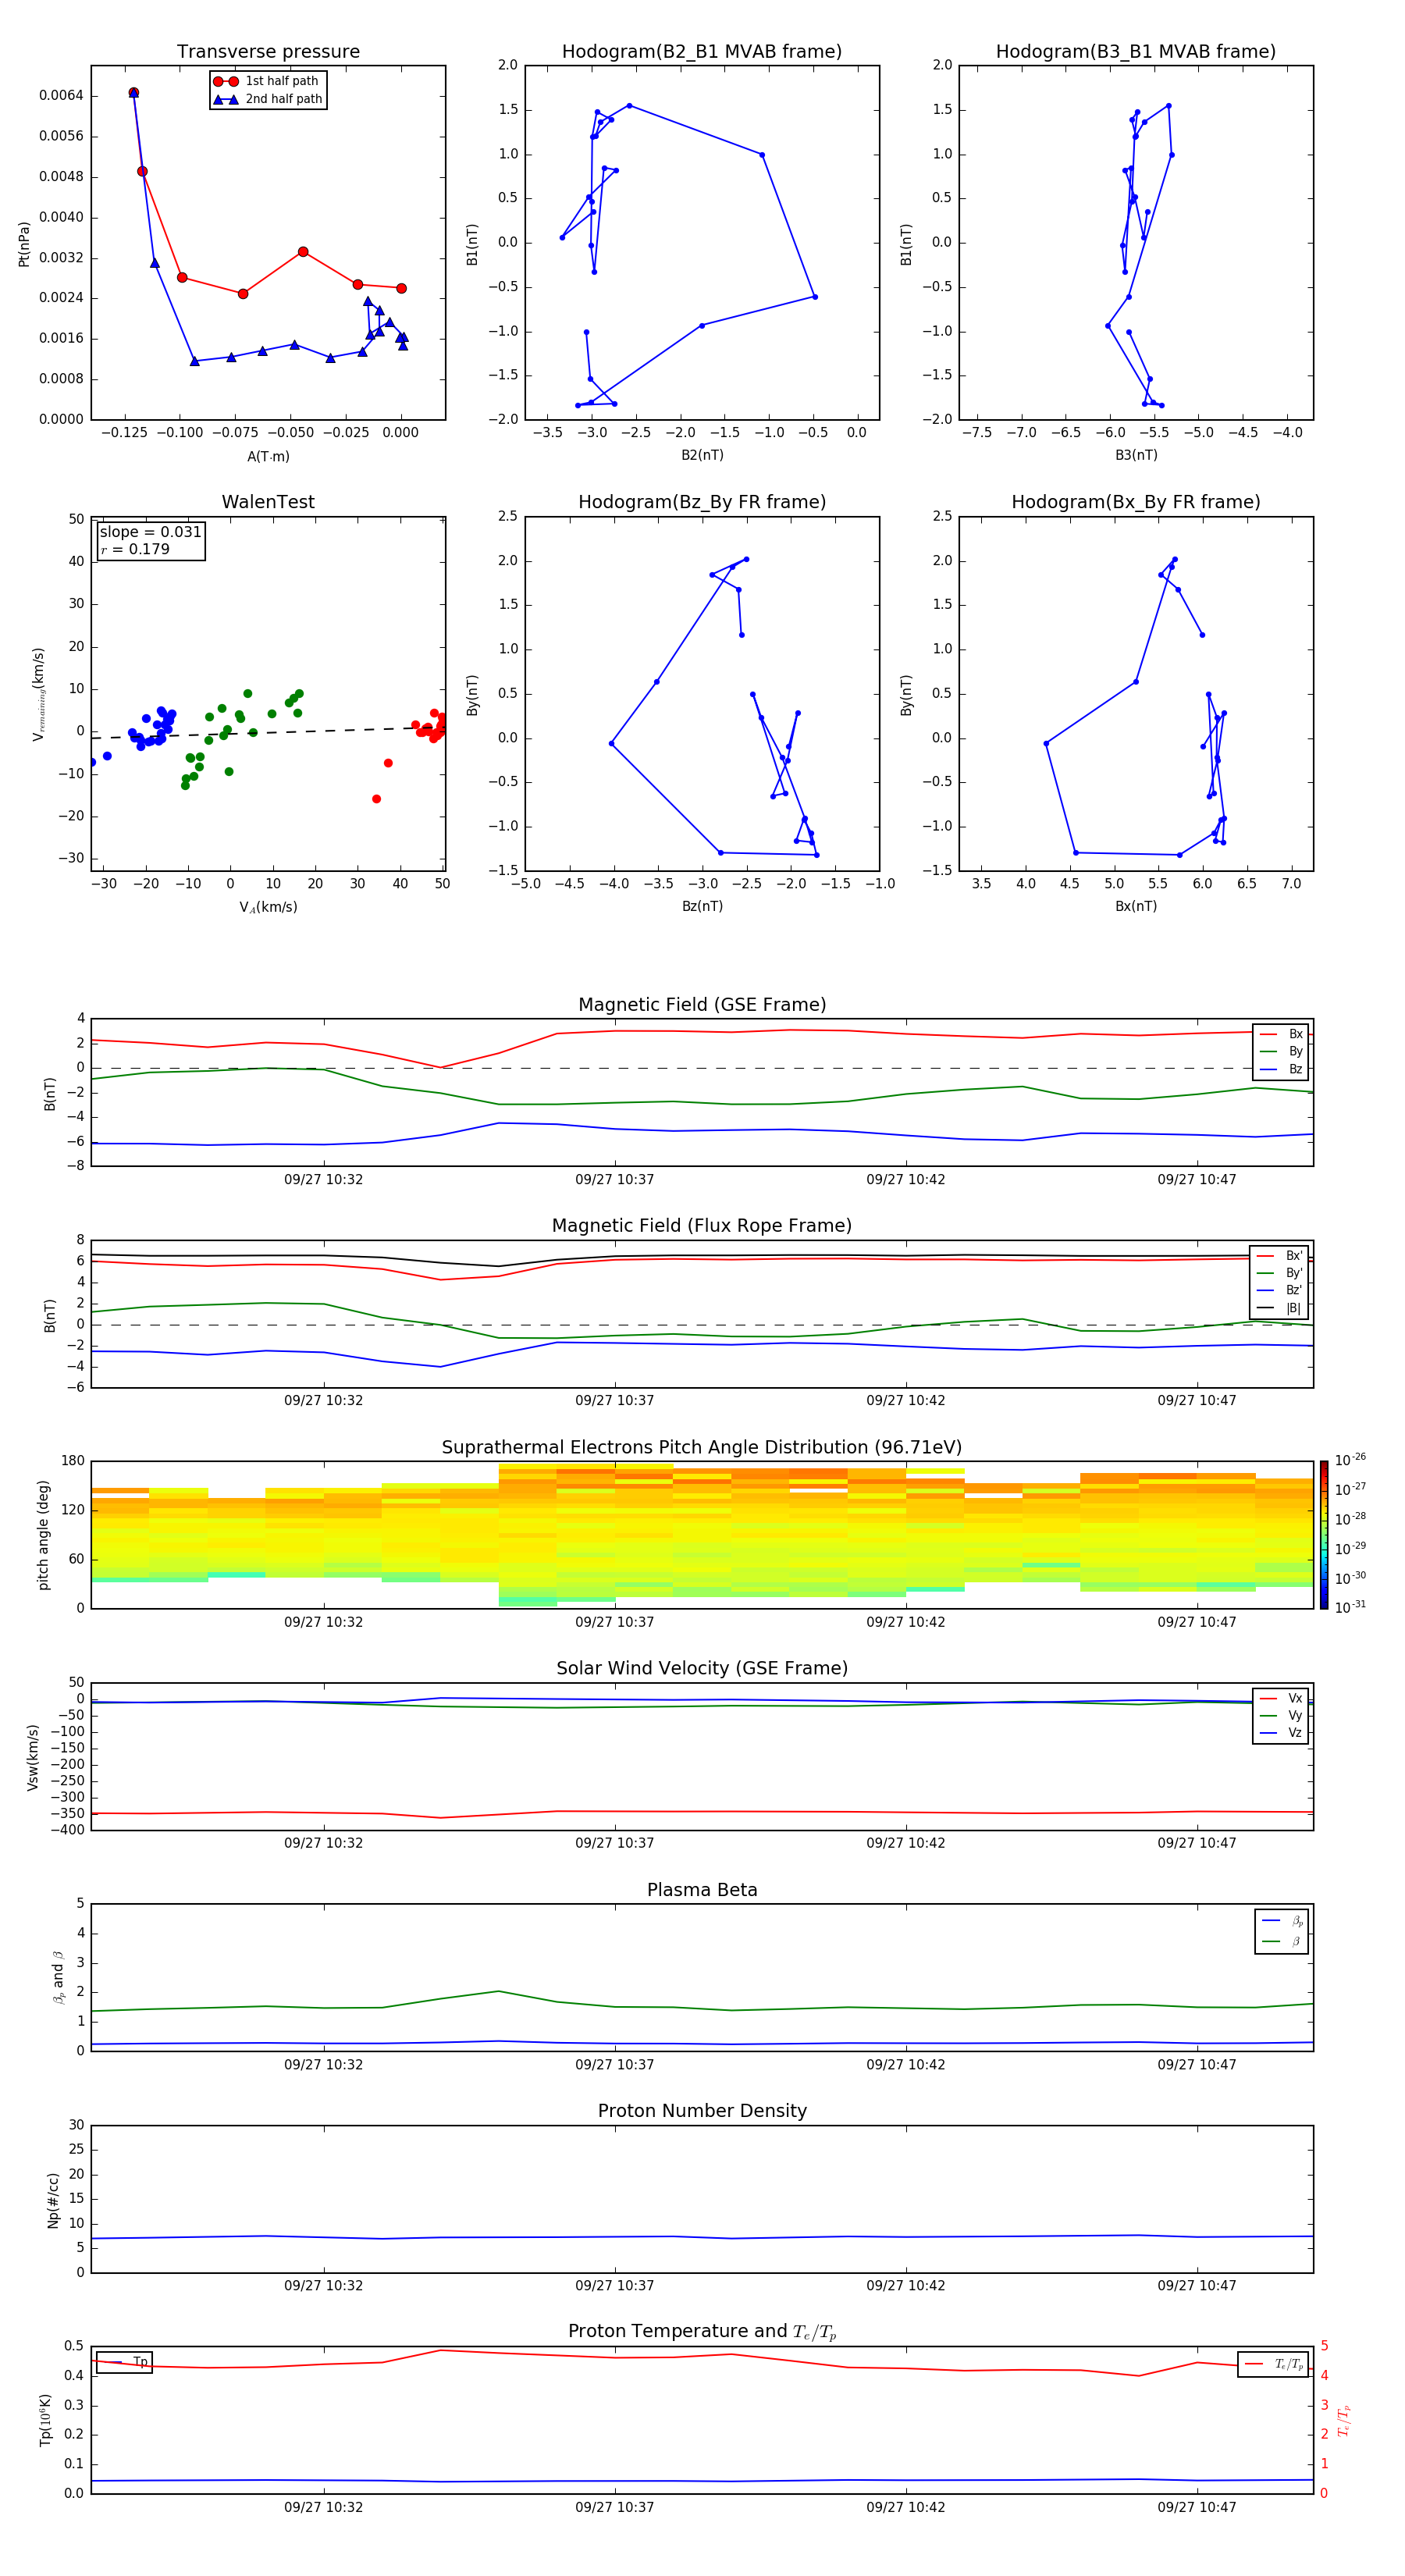
Task: Select 'Vz' in the velocity legend
Action: (x=1281, y=1733)
